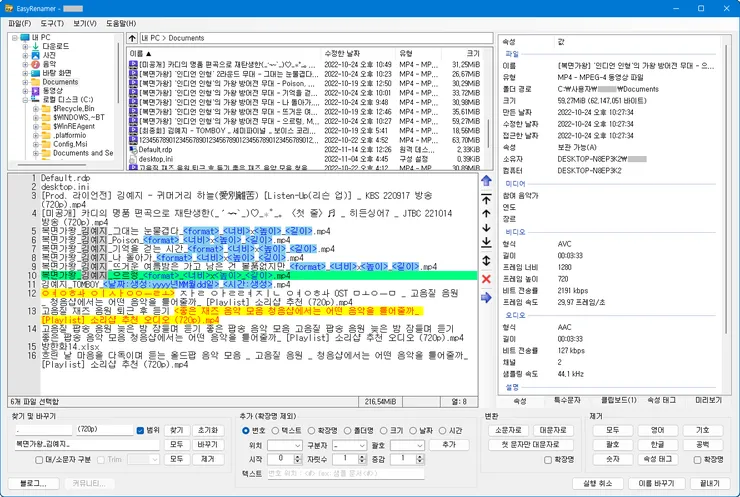This screenshot has width=740, height=497.
Task: Select the 폴더명 radio button
Action: tap(347, 430)
